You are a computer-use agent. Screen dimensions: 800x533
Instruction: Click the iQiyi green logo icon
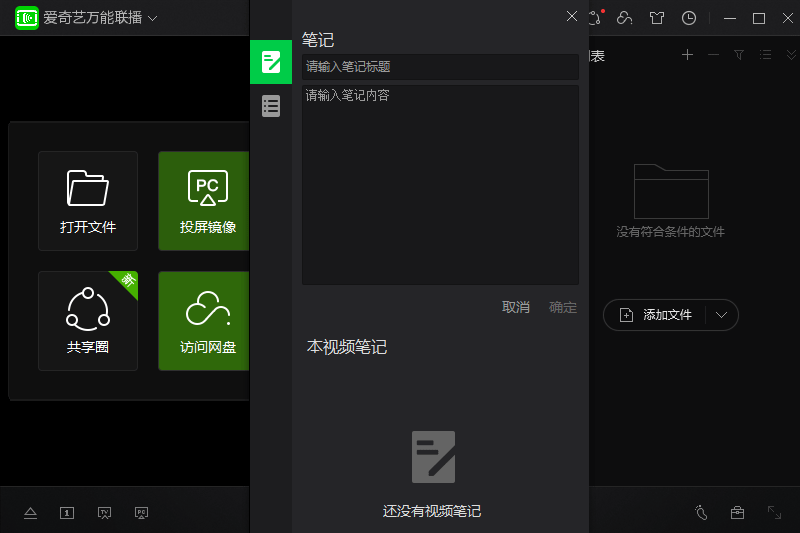coord(27,18)
